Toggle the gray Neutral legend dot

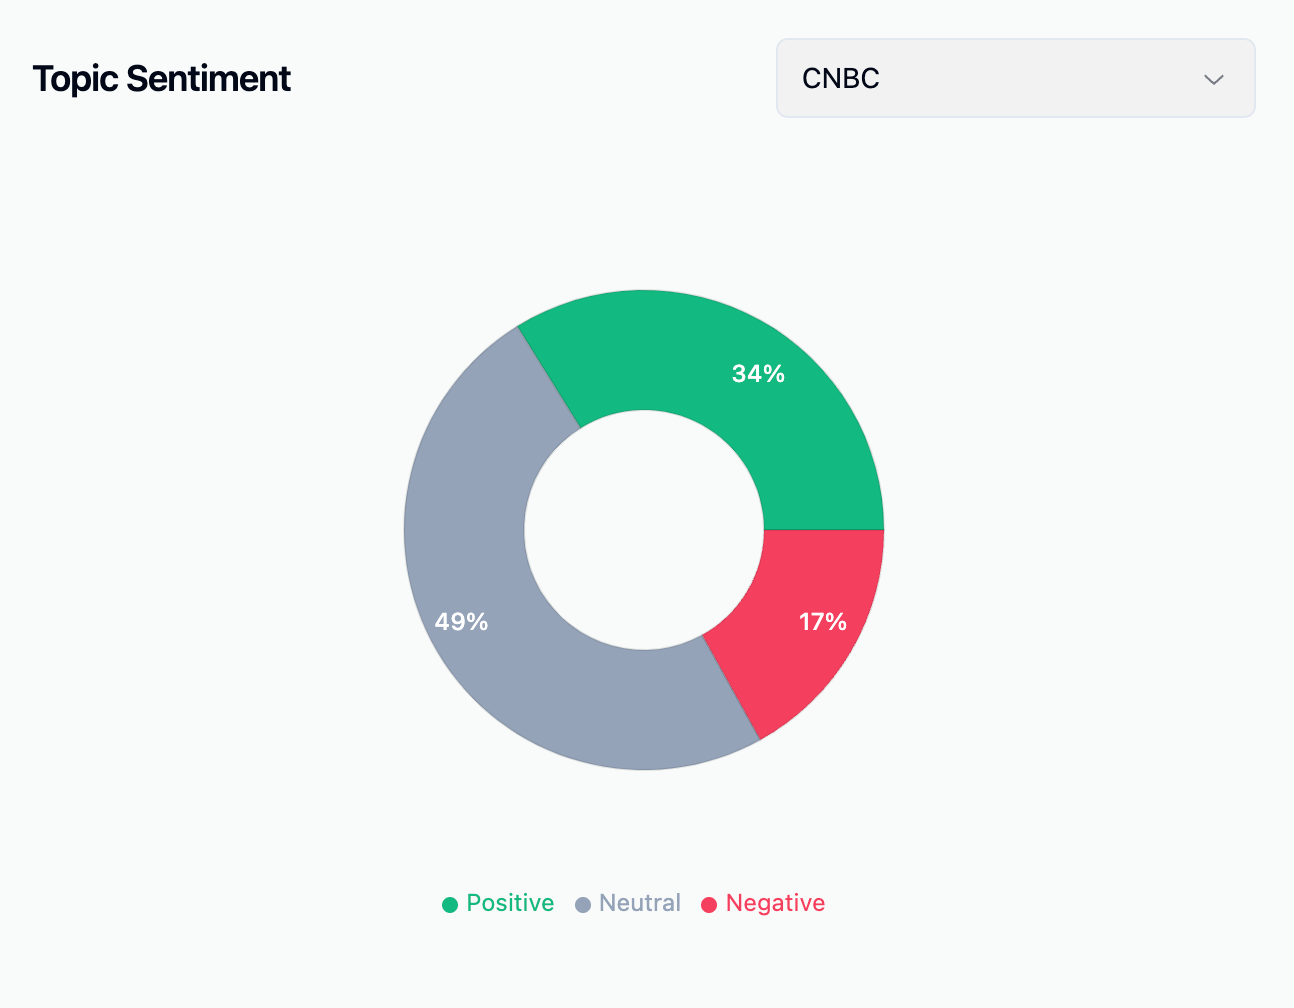point(583,905)
